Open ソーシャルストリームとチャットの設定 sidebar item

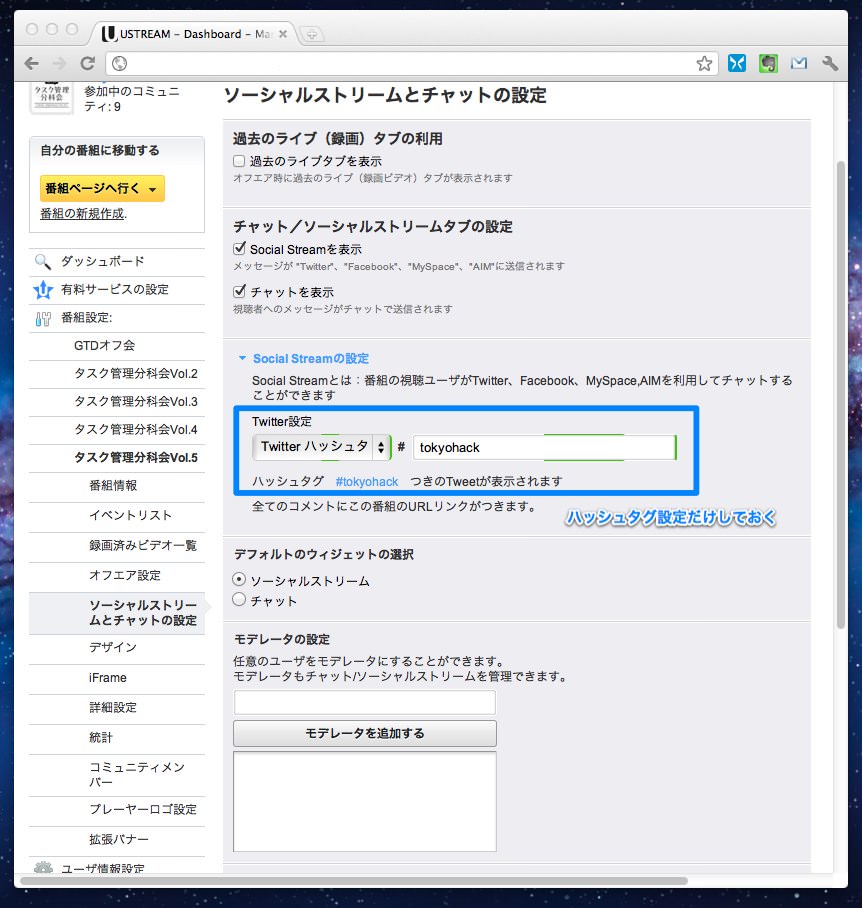(x=143, y=613)
